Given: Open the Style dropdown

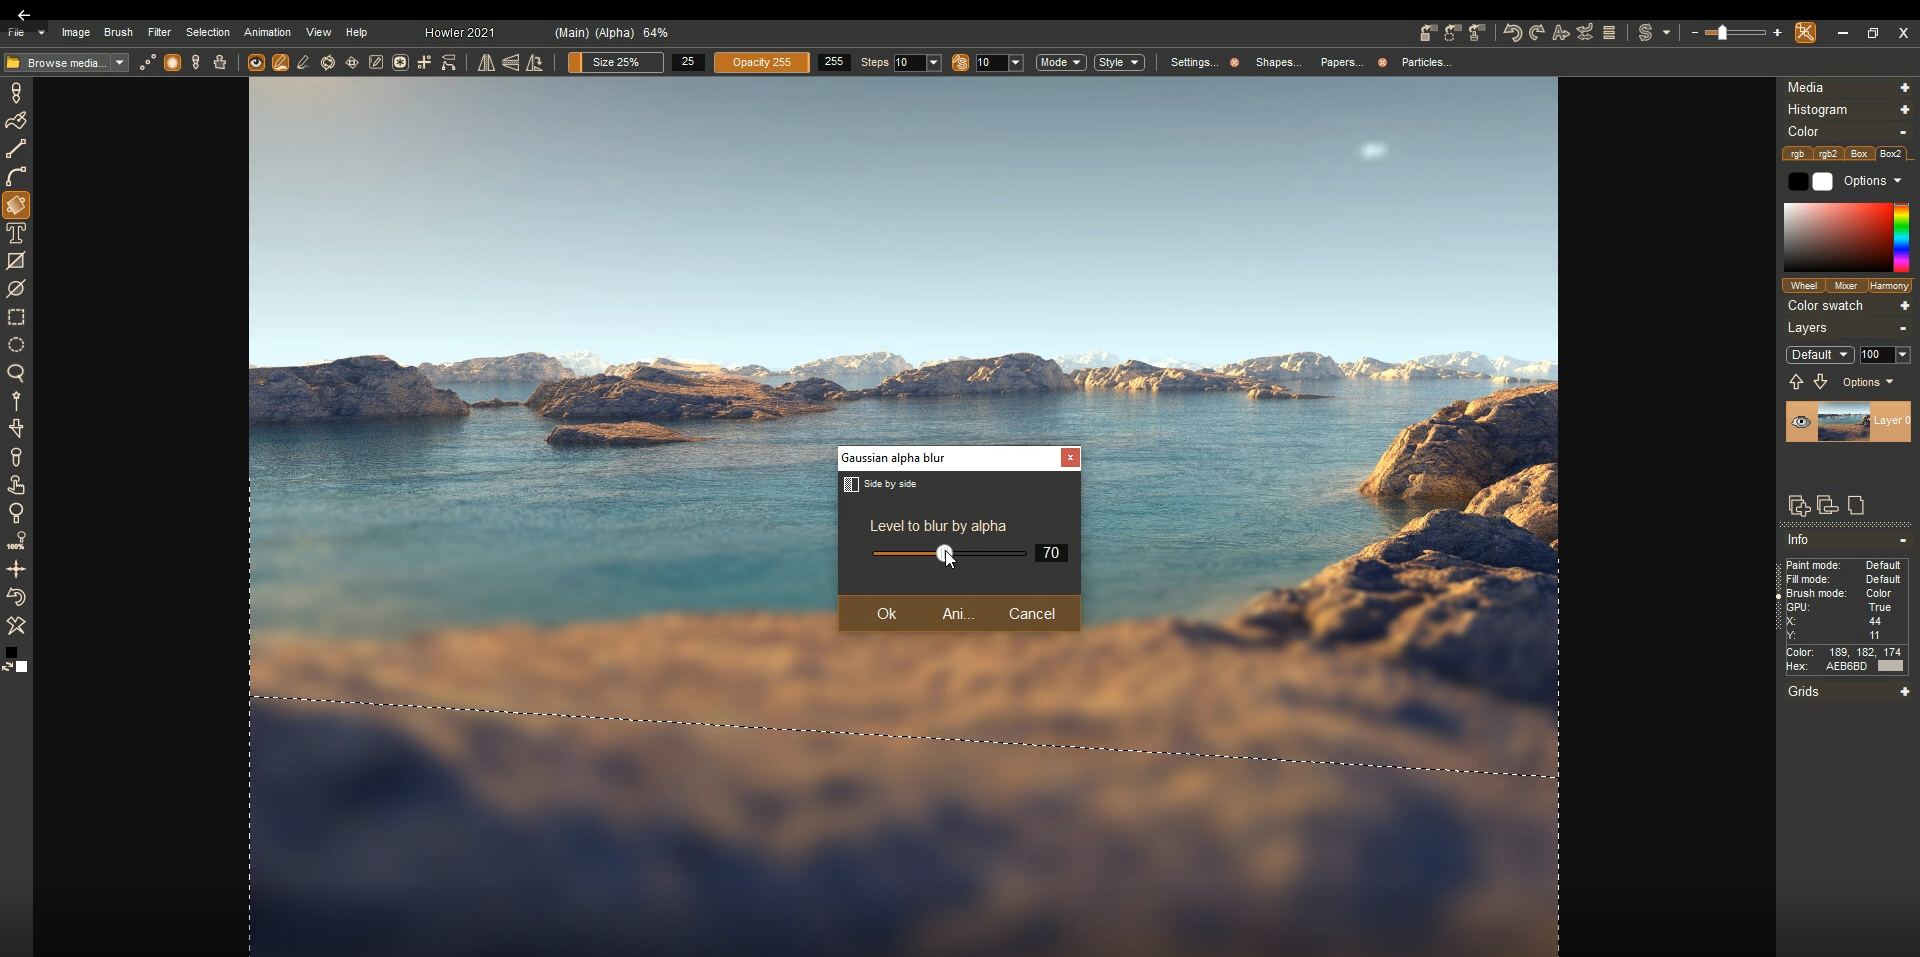Looking at the screenshot, I should pyautogui.click(x=1118, y=62).
